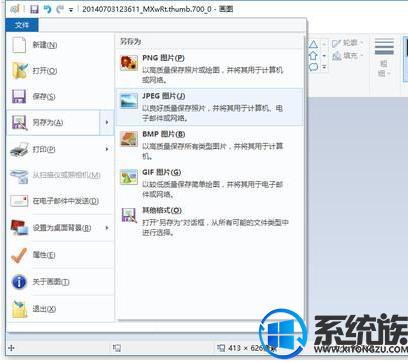
Task: Click the desktop background monitor icon
Action: tap(19, 228)
